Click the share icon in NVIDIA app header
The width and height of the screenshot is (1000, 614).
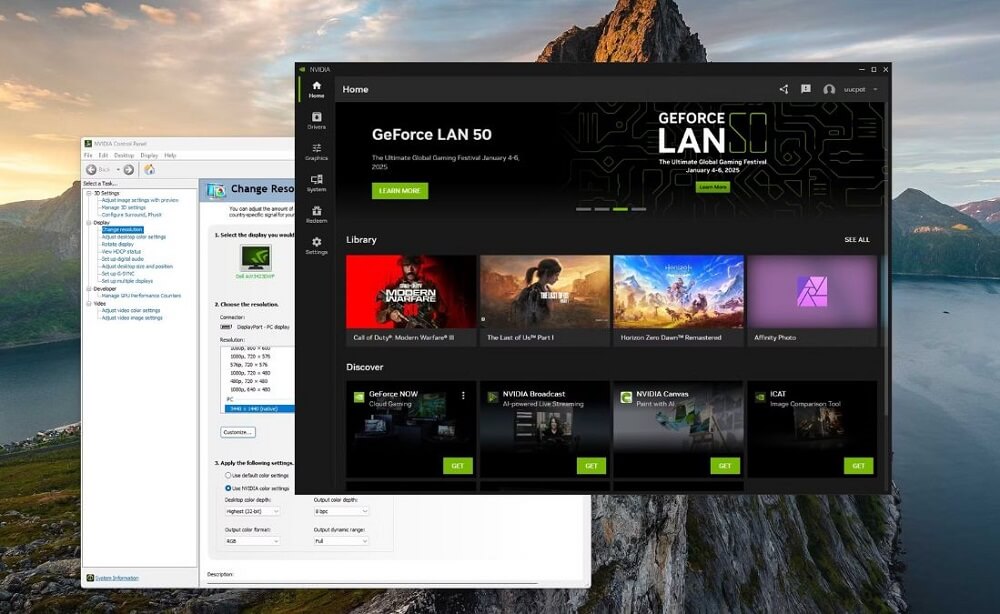click(x=784, y=89)
